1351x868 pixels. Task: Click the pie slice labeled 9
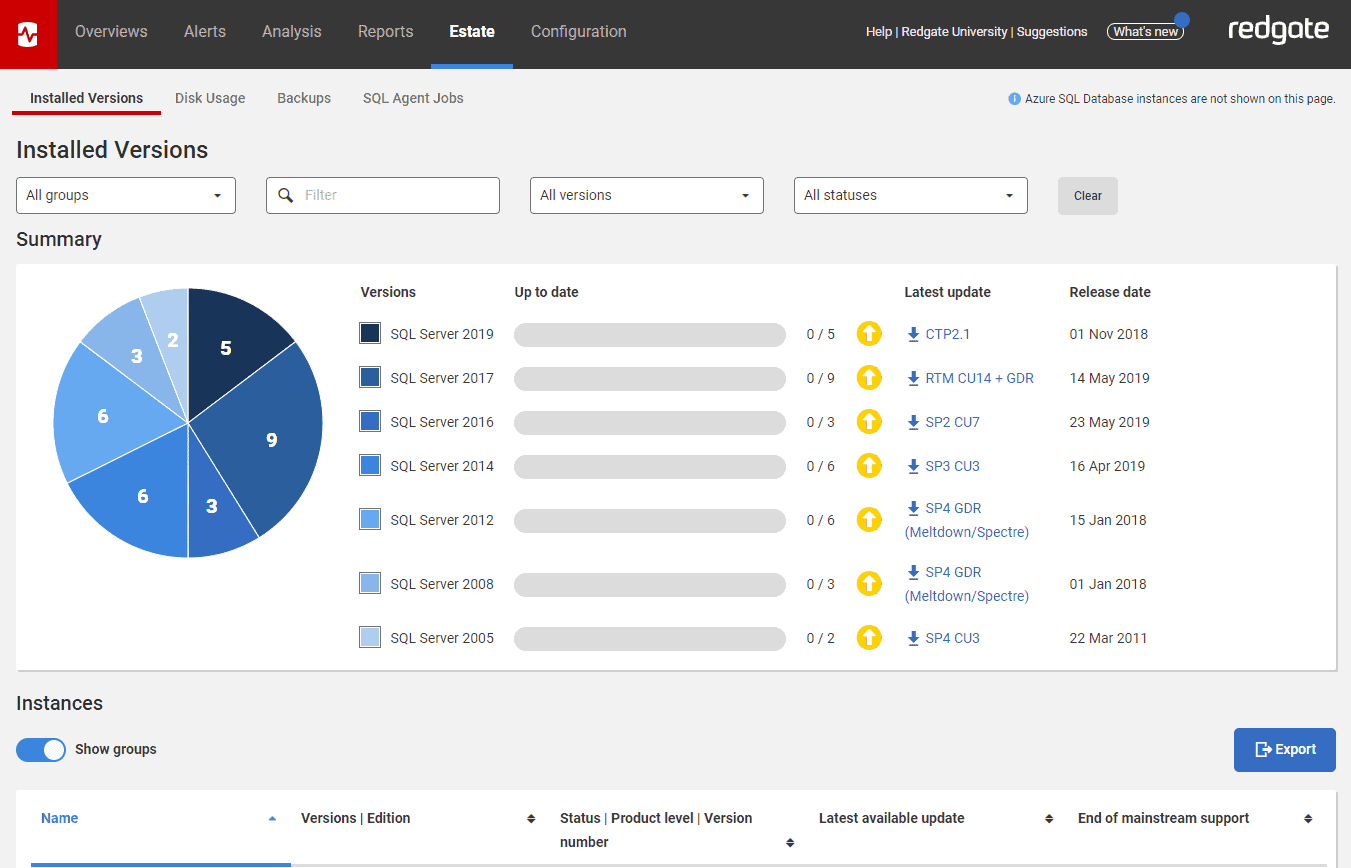click(x=272, y=439)
